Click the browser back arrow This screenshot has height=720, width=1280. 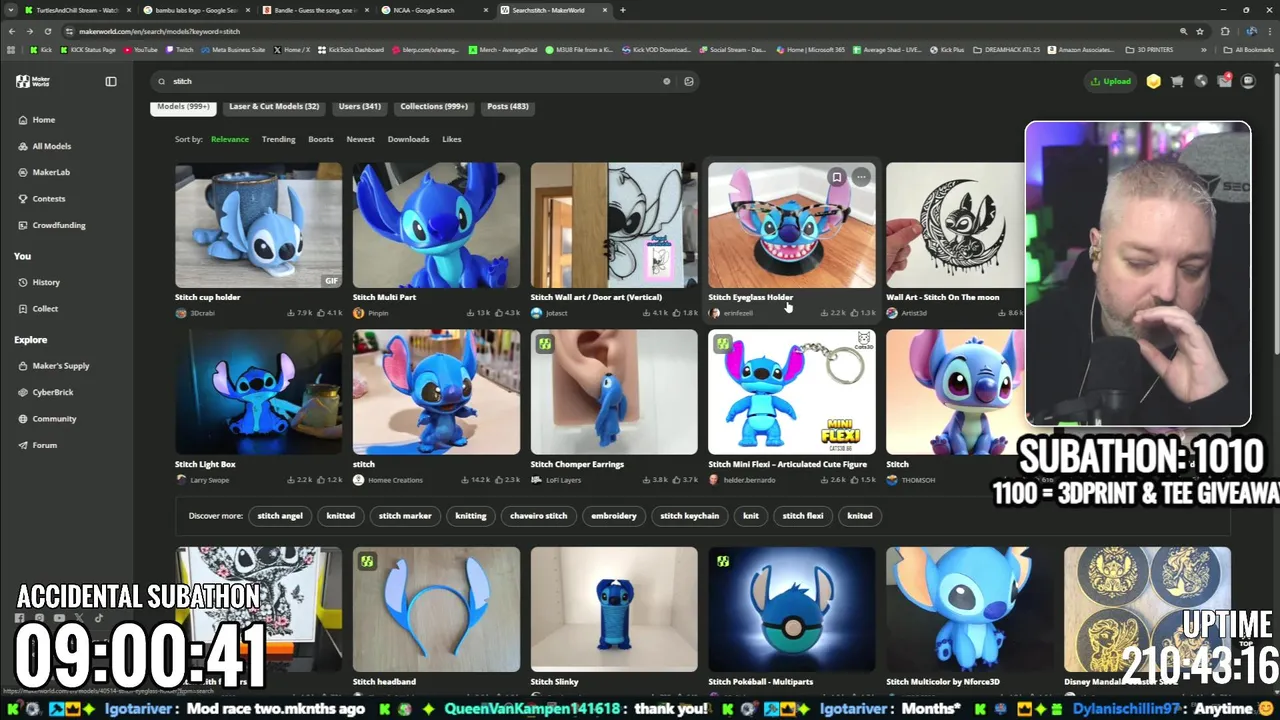(x=12, y=31)
